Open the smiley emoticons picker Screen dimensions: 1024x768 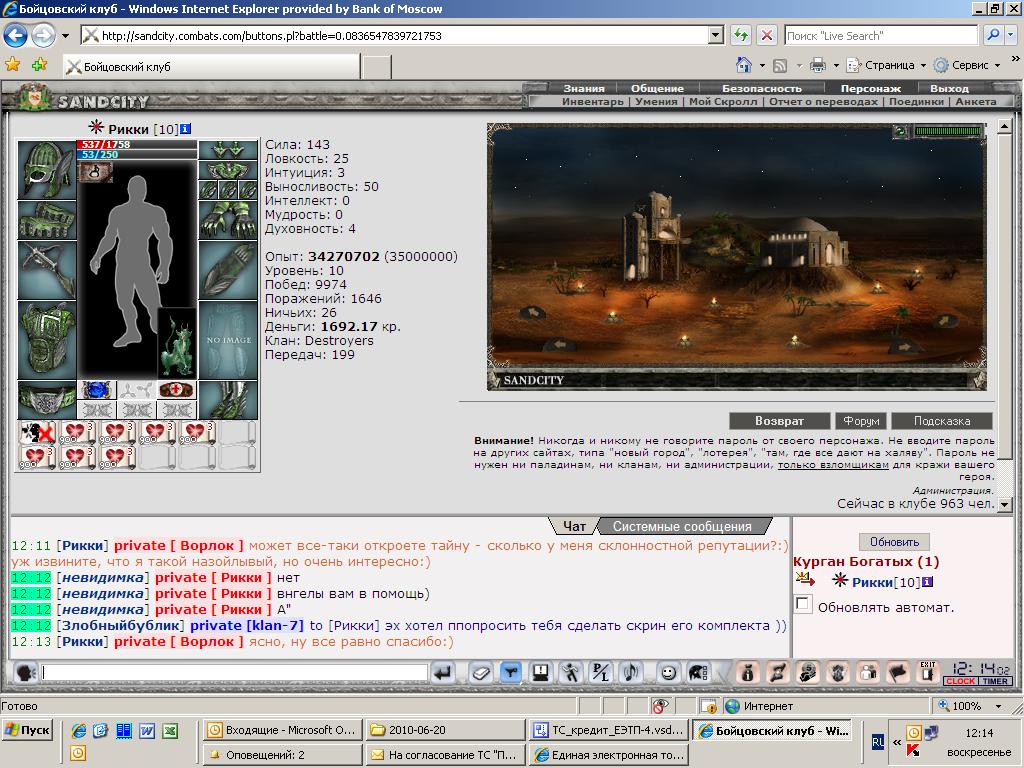[x=667, y=672]
